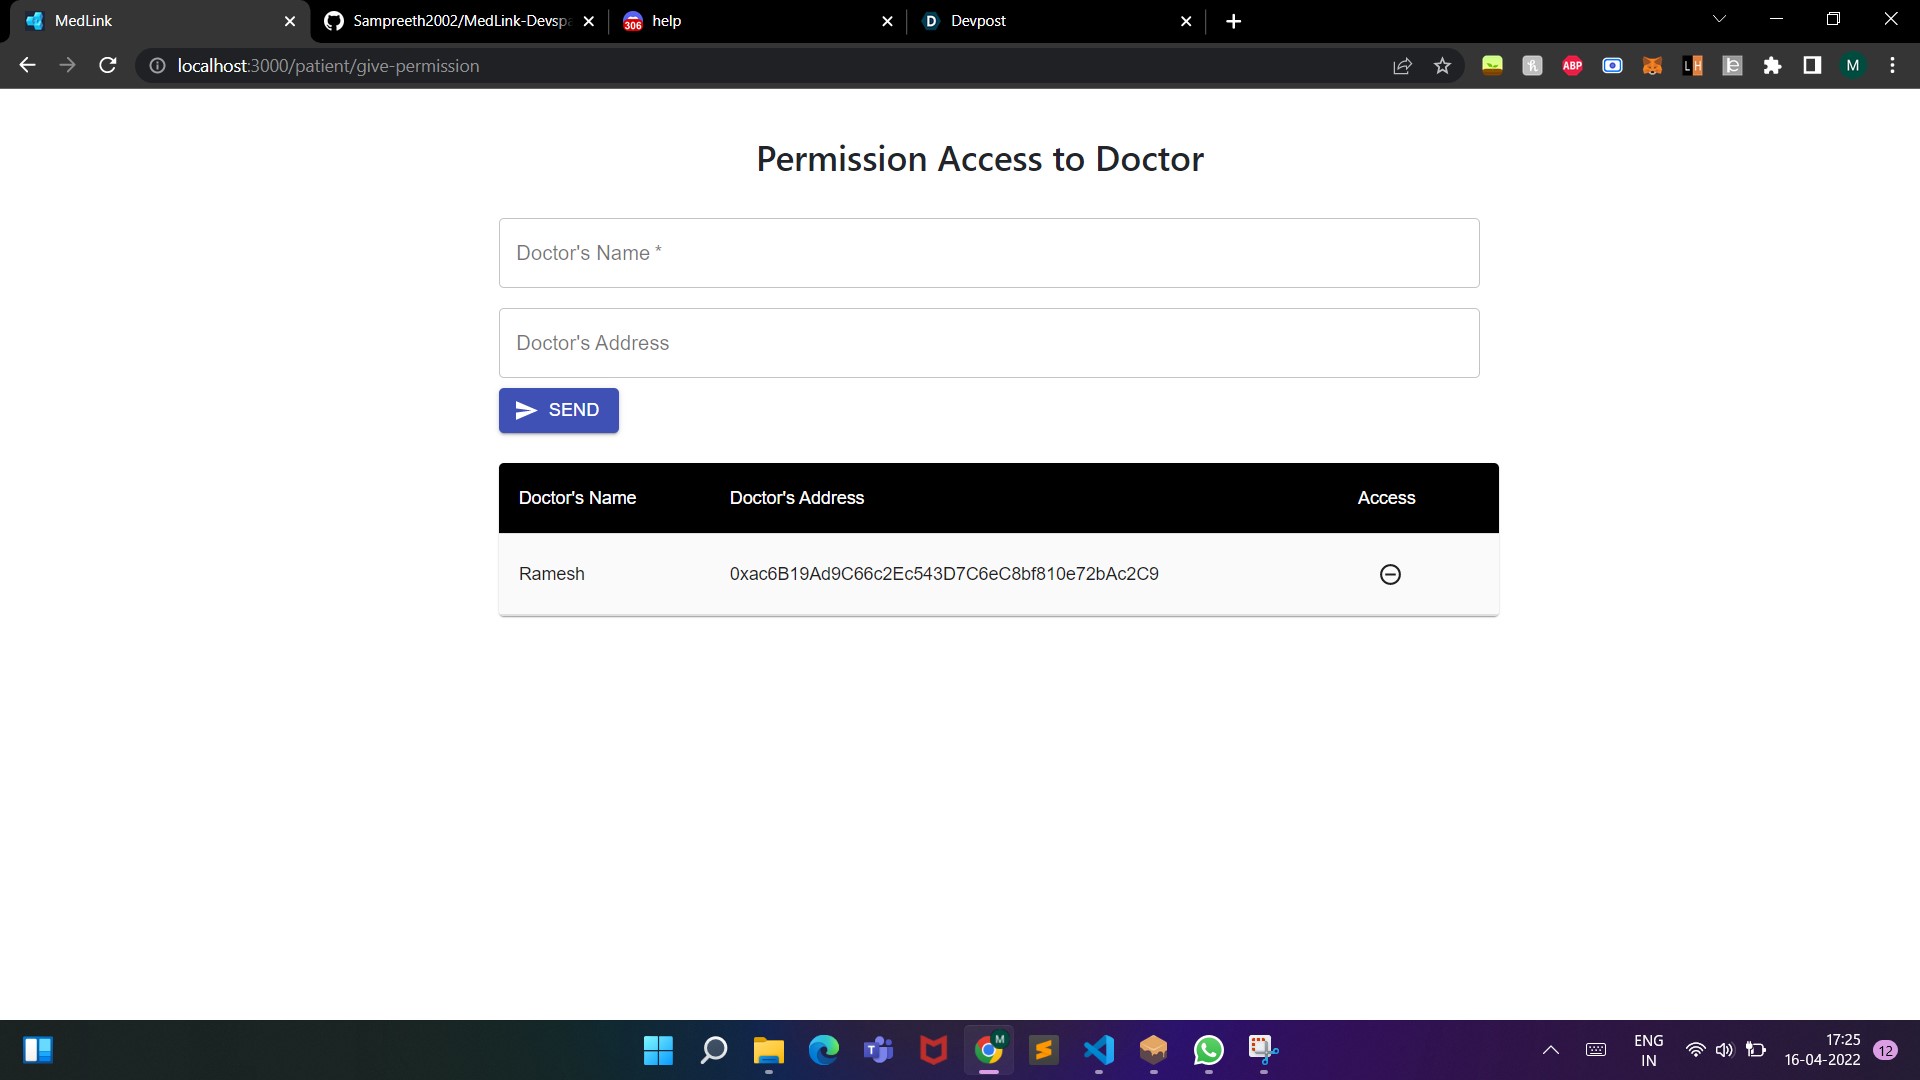View site information for localhost
The image size is (1920, 1080).
[157, 66]
